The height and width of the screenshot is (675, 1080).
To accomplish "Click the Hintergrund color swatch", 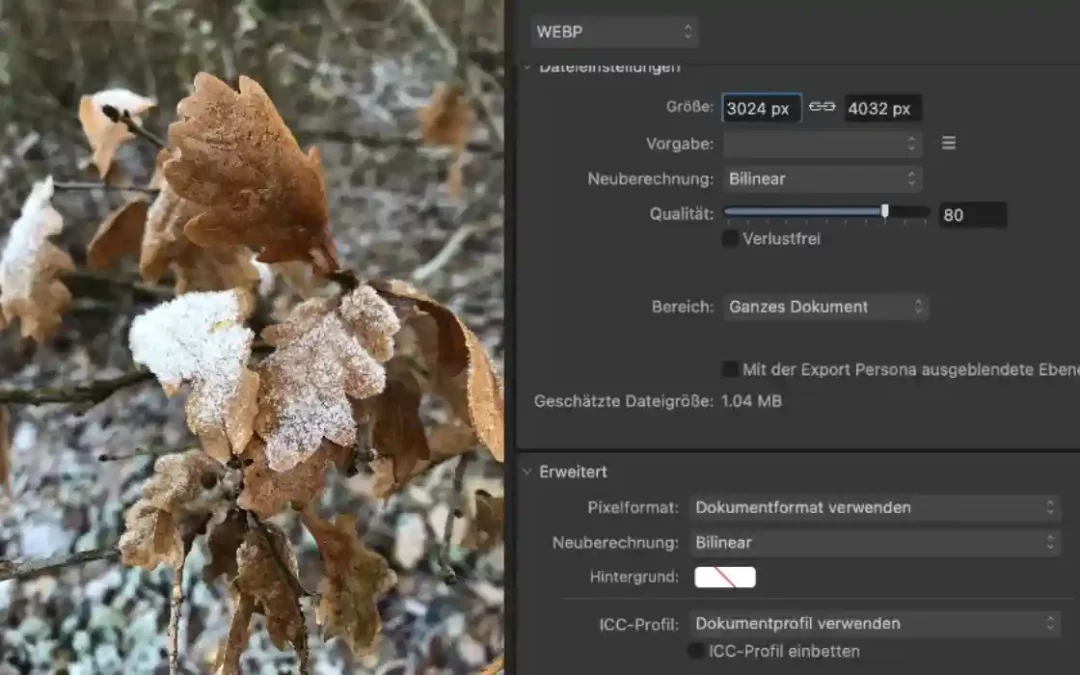I will pos(725,577).
